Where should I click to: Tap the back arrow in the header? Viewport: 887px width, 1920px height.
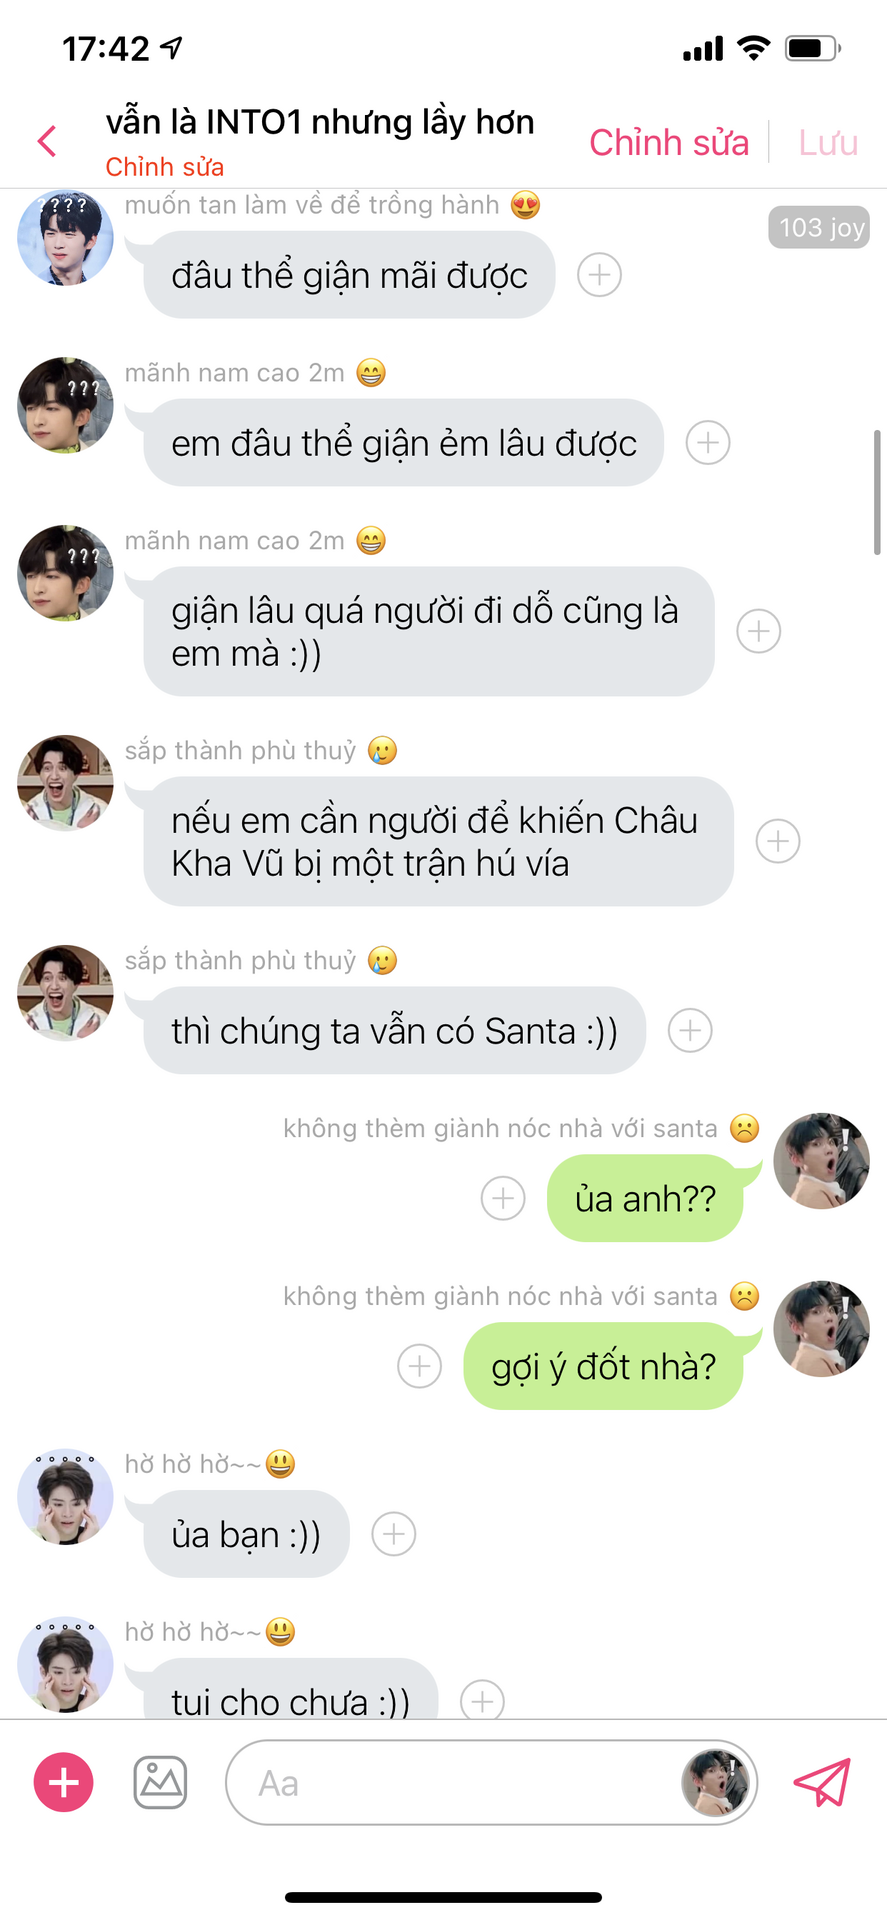point(47,141)
